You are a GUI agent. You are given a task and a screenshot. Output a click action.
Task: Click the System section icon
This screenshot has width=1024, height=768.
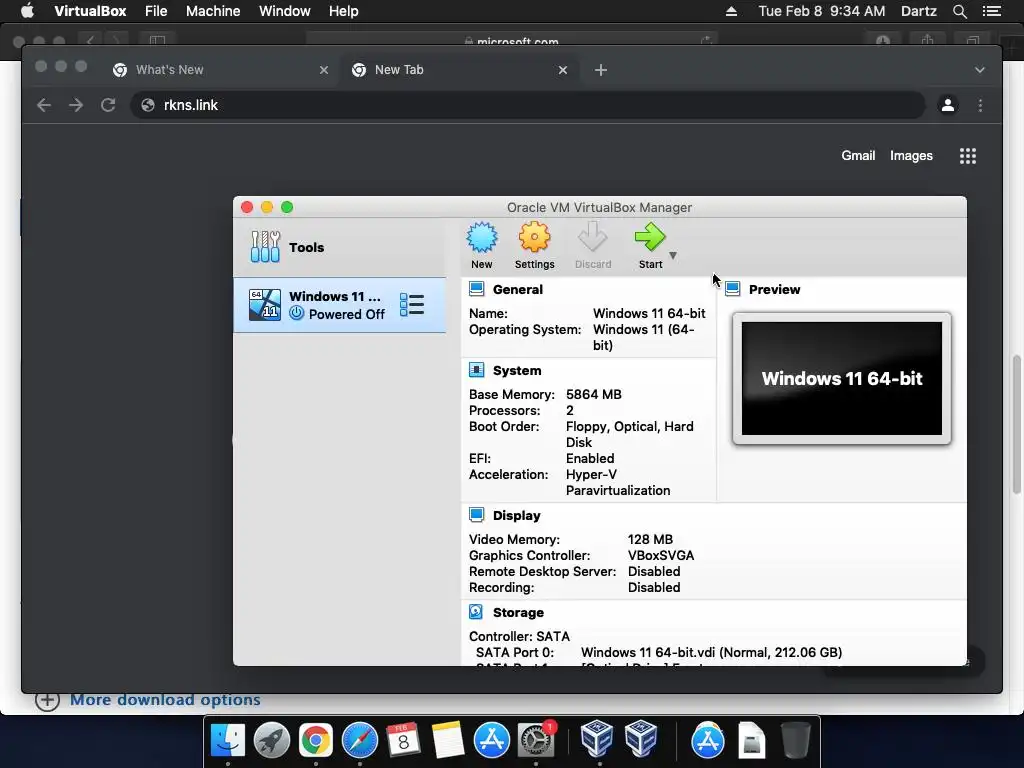coord(477,370)
